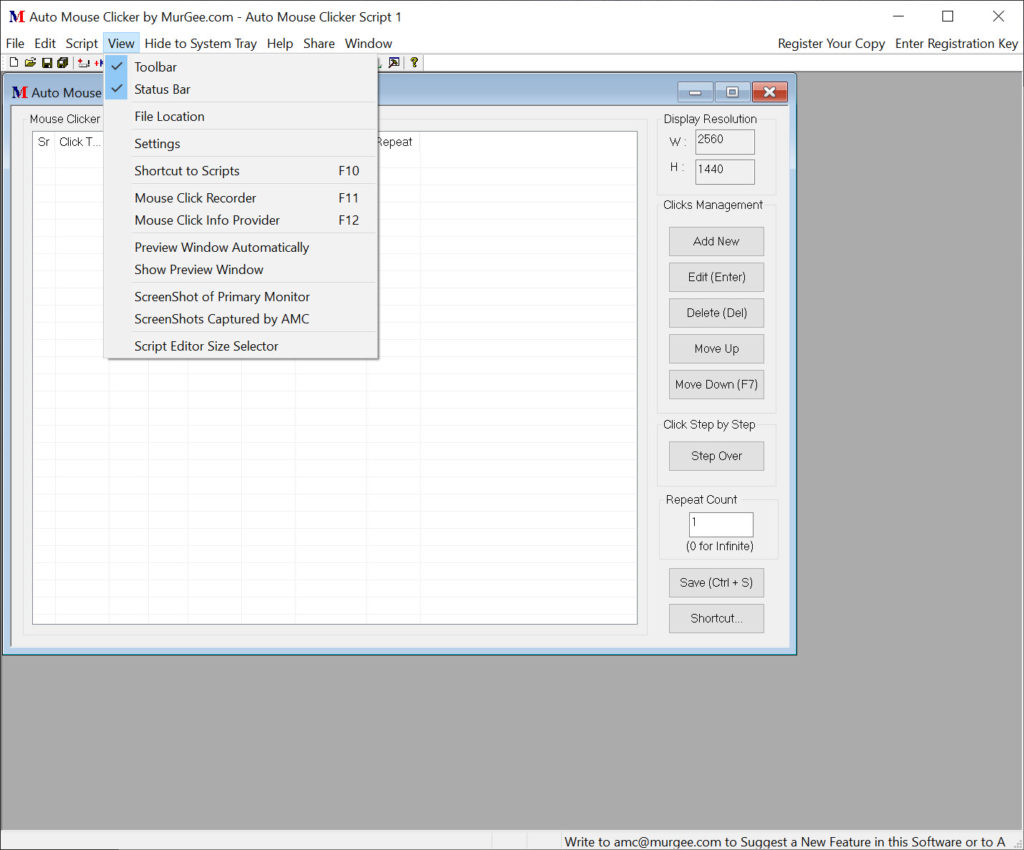1024x850 pixels.
Task: Click the Save All stacked disks icon
Action: 63,63
